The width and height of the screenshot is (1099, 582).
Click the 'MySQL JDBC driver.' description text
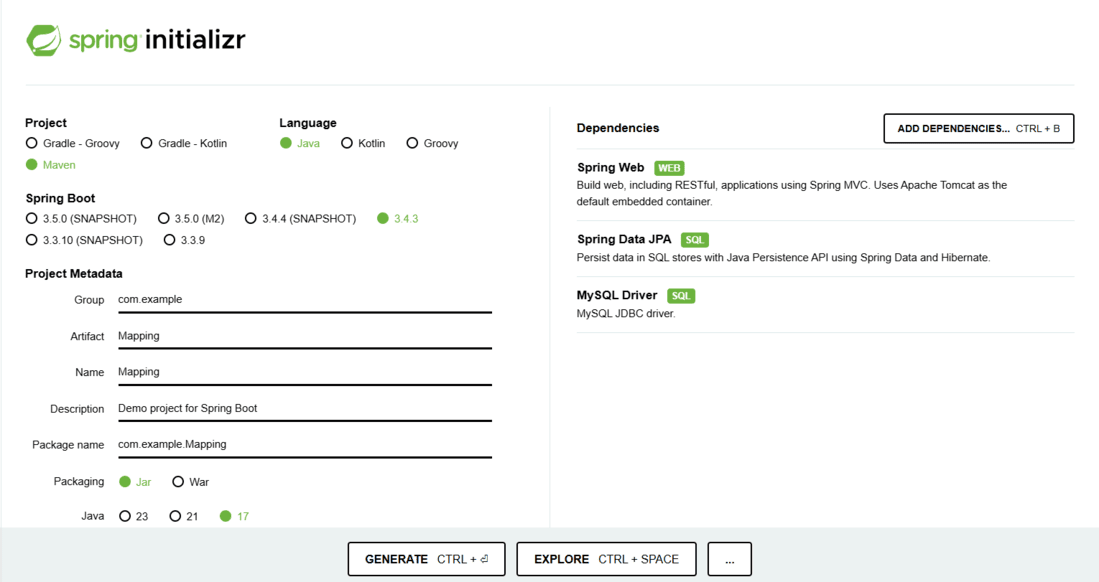(626, 313)
